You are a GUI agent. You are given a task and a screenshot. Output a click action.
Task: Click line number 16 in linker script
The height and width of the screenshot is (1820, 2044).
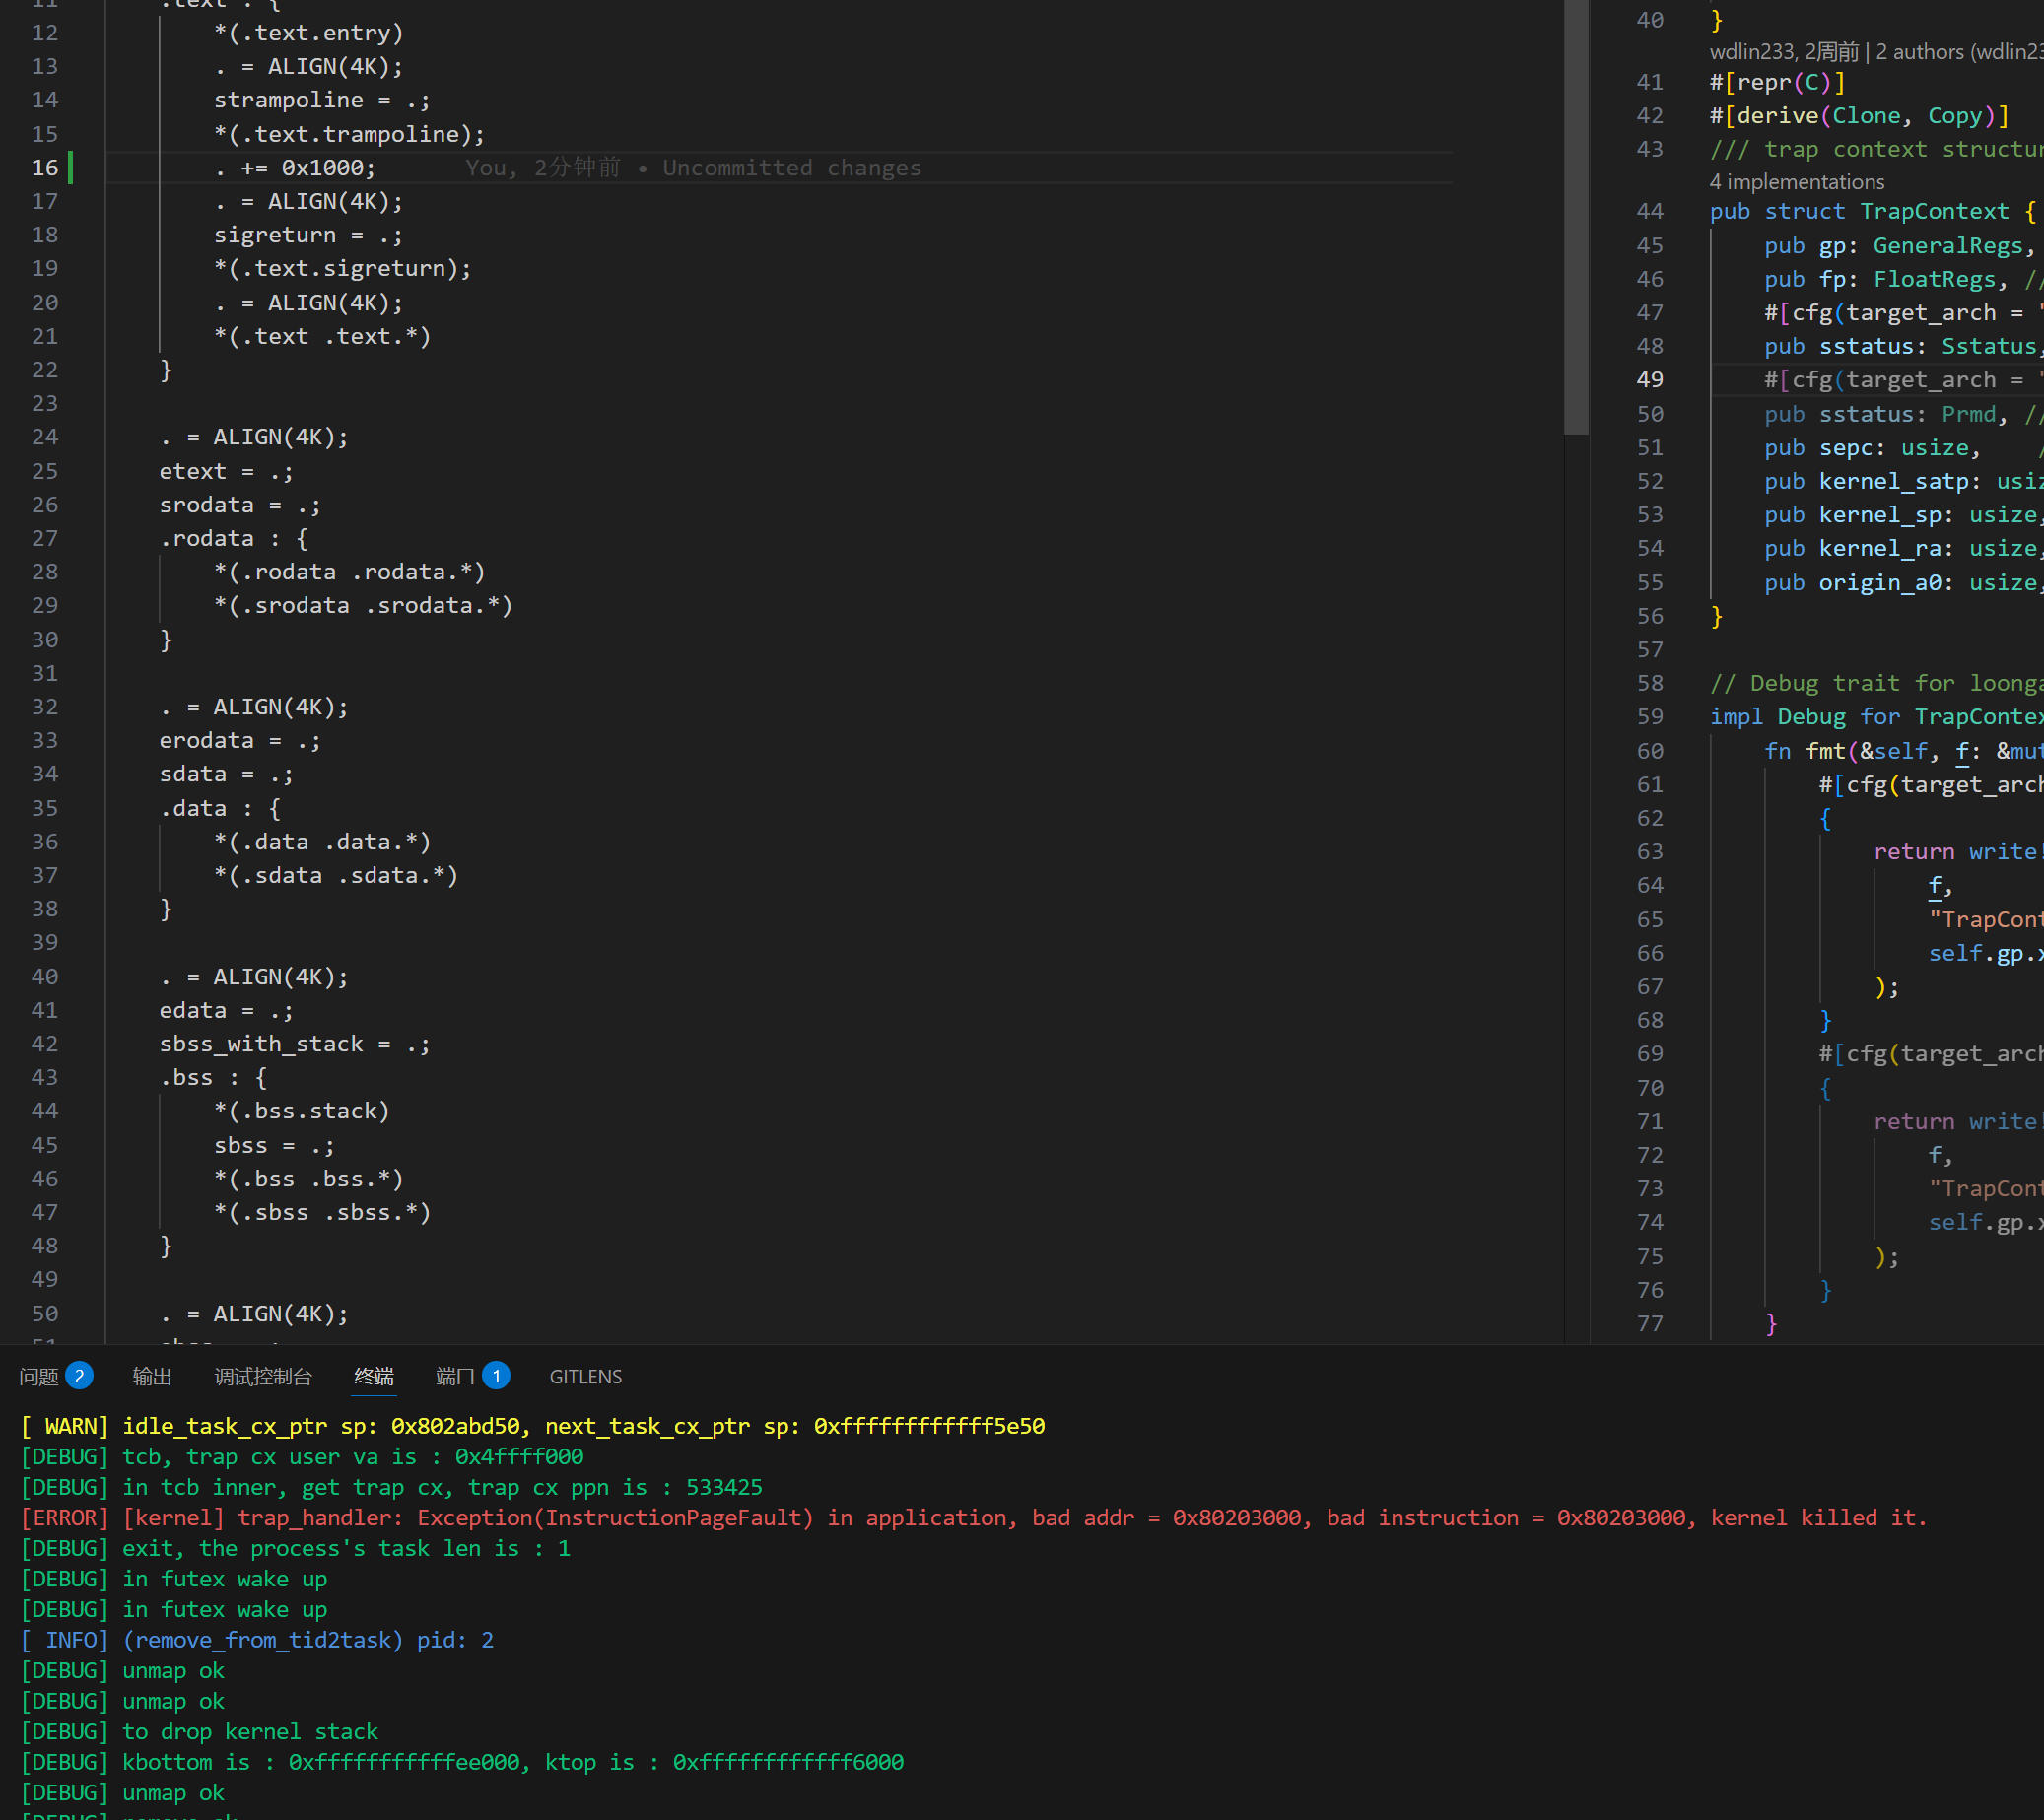click(45, 168)
